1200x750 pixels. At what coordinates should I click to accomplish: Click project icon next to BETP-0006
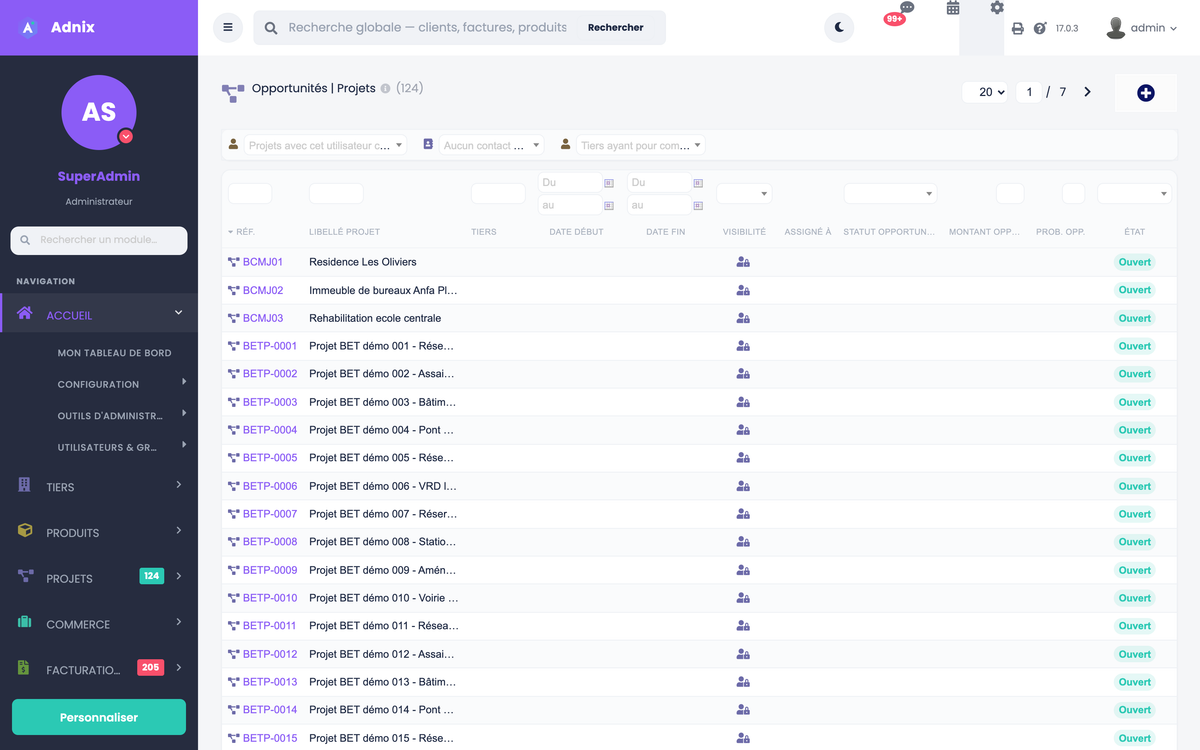click(x=234, y=486)
